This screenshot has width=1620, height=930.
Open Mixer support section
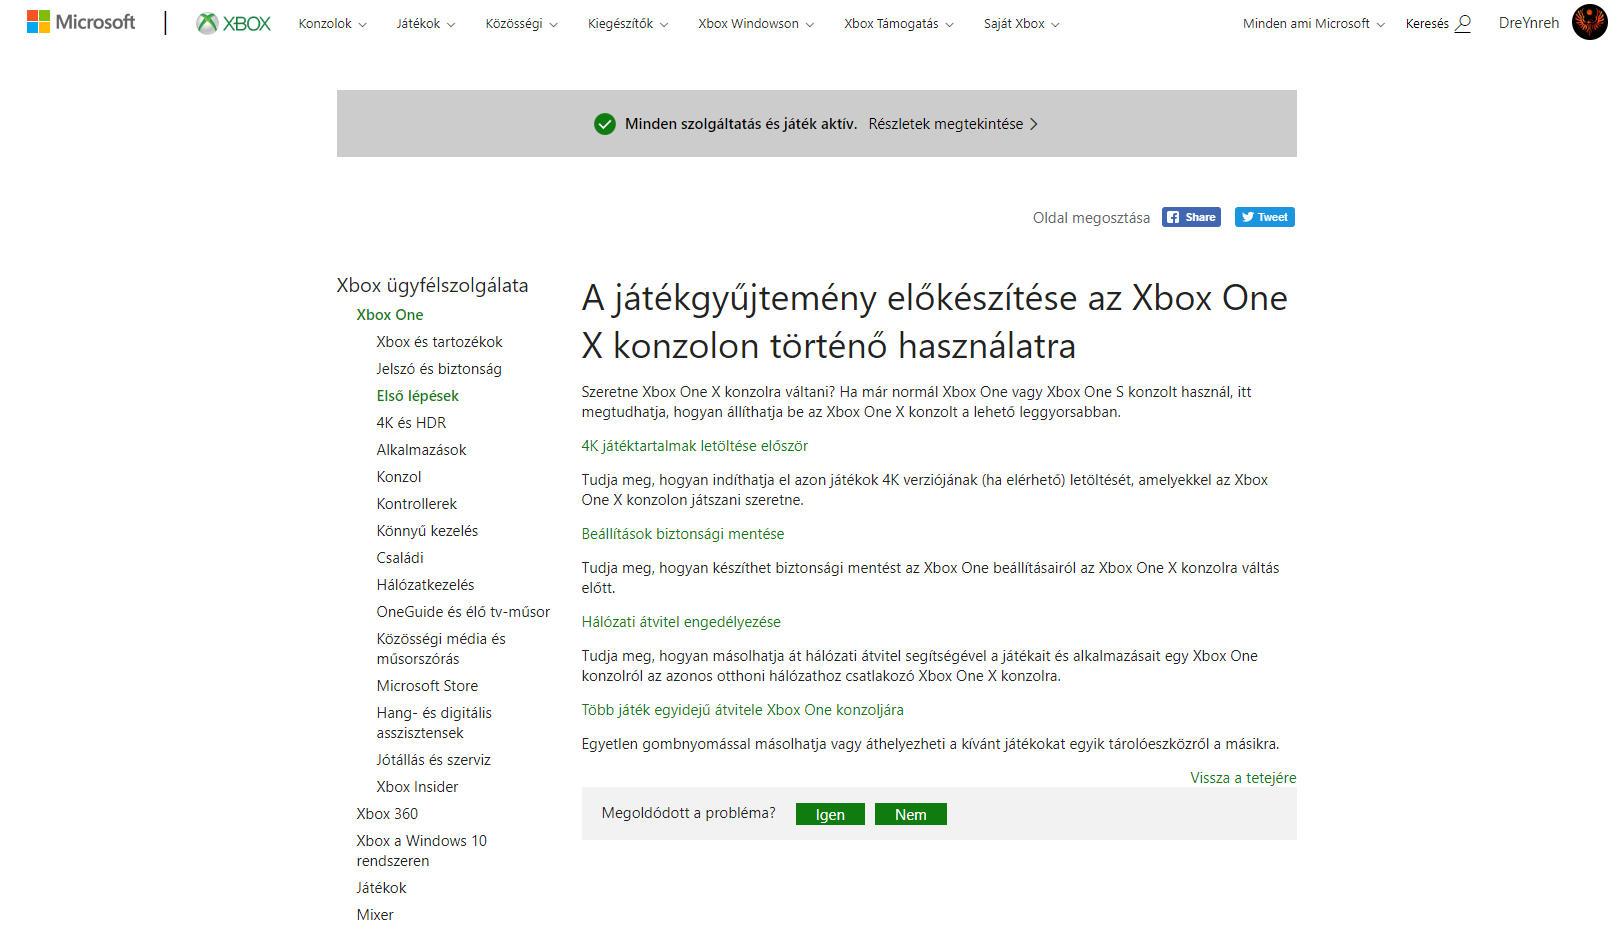pyautogui.click(x=375, y=915)
